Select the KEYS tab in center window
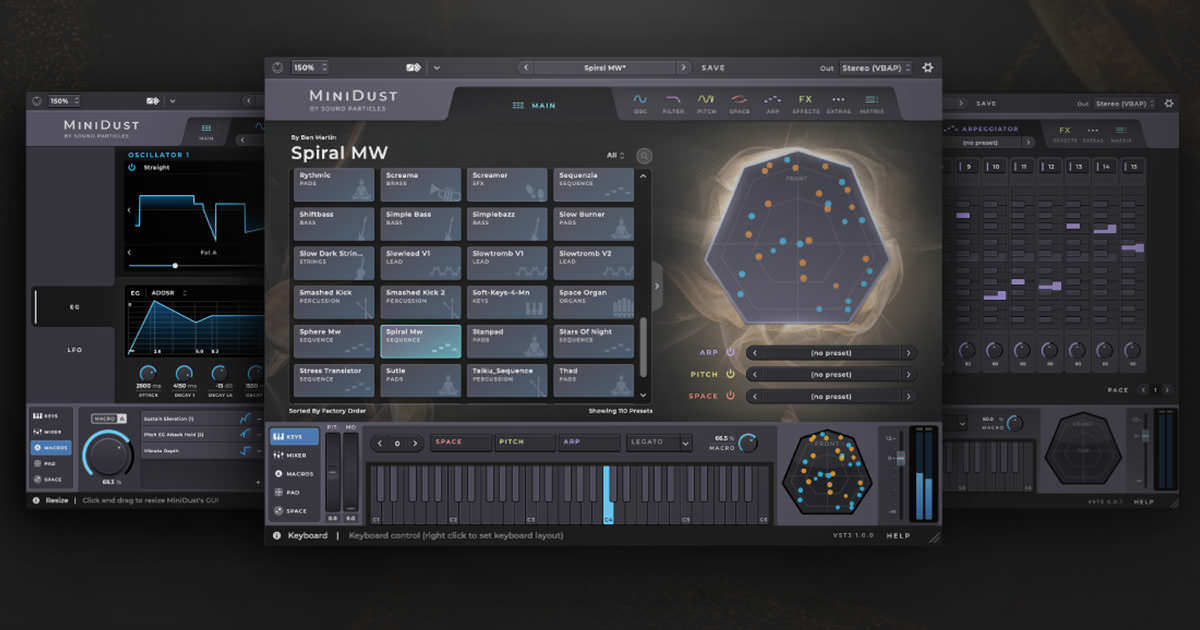This screenshot has width=1200, height=630. (x=295, y=437)
